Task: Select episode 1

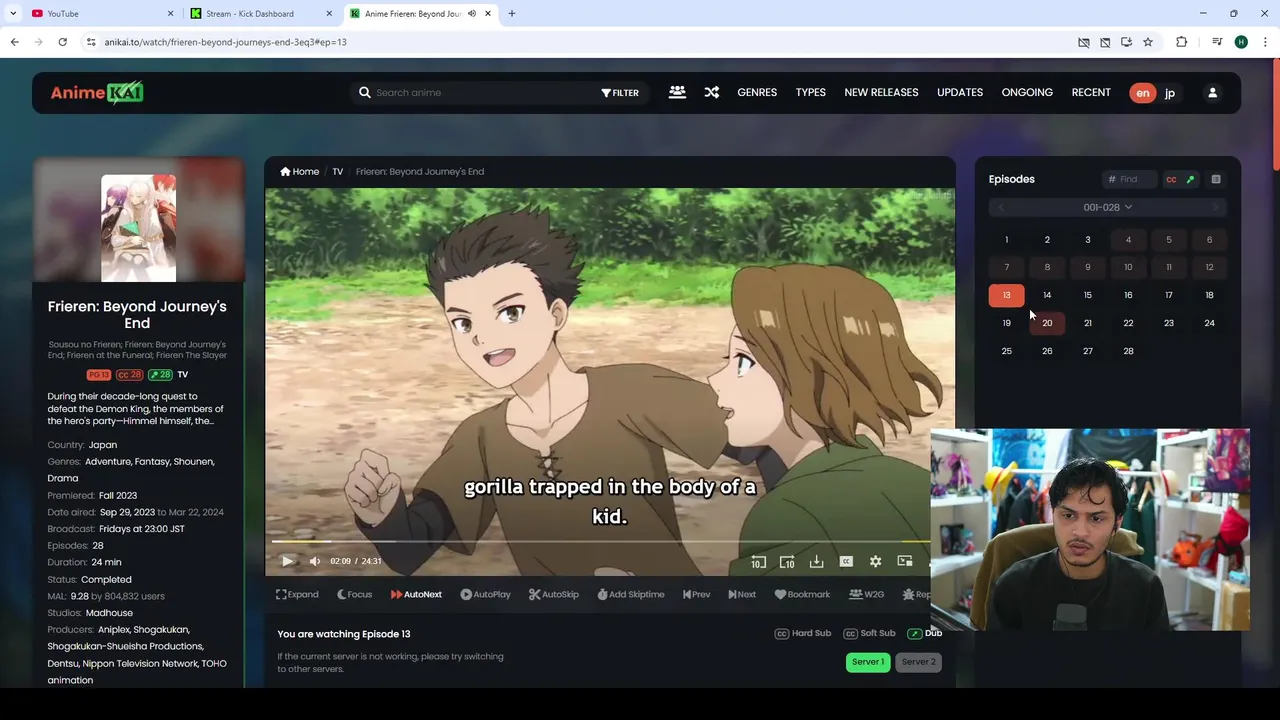Action: [x=1006, y=240]
